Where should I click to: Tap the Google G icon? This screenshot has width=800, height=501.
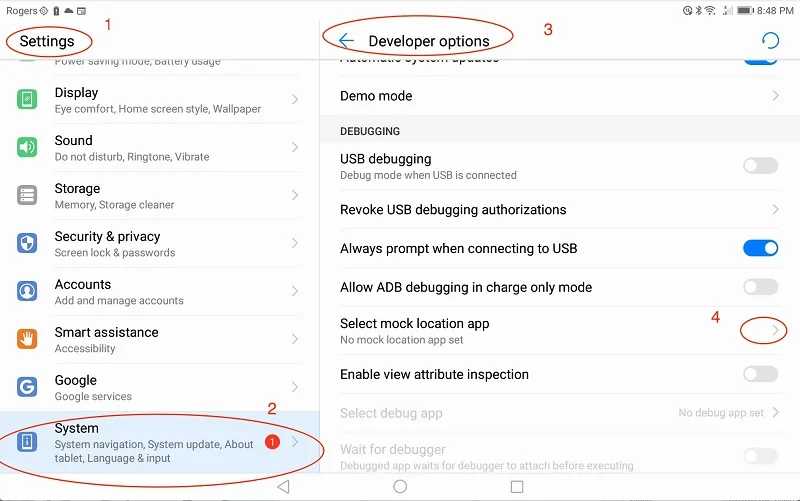[27, 387]
